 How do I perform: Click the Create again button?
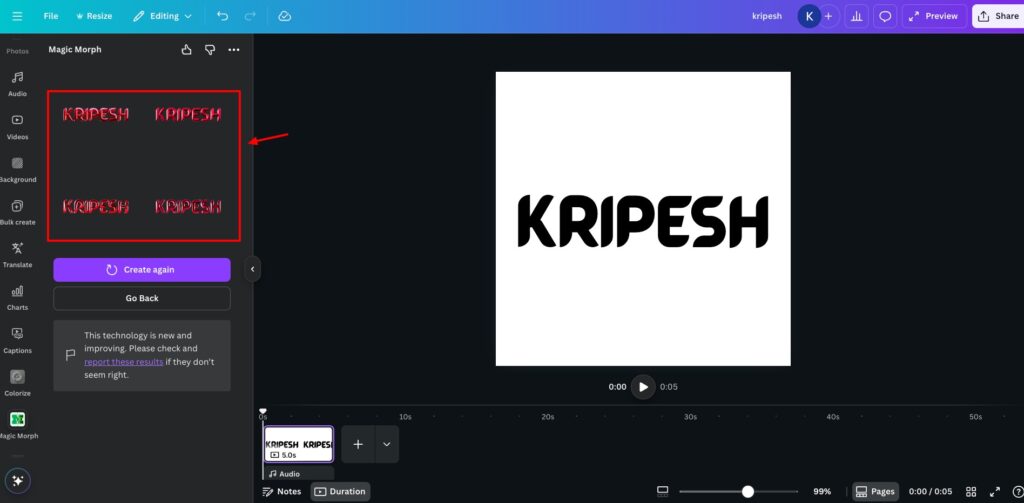point(142,270)
